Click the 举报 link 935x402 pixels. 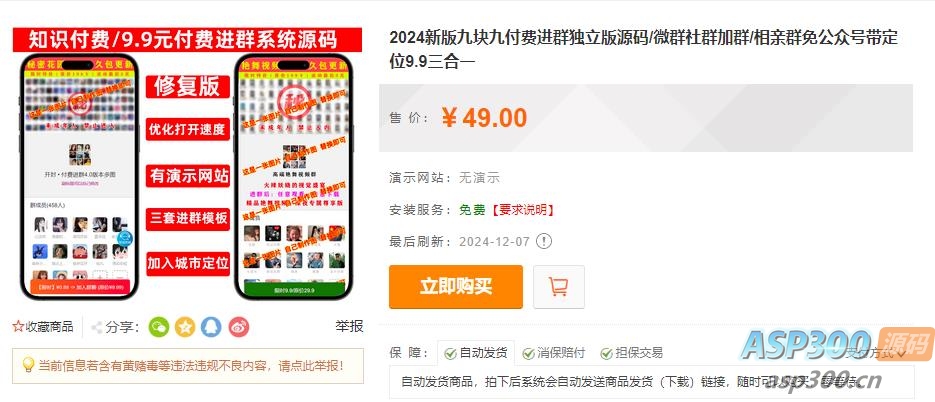[x=349, y=326]
